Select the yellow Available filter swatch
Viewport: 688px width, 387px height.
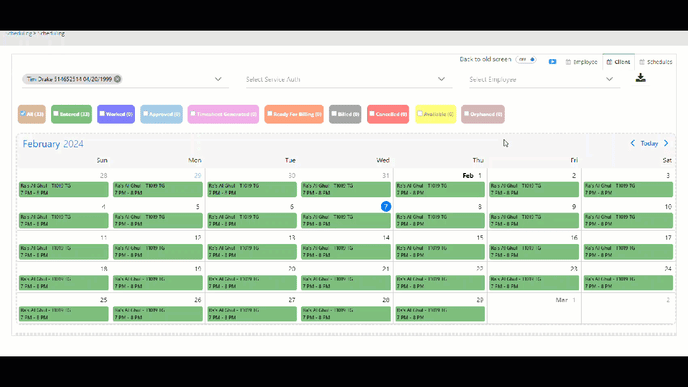[x=436, y=114]
